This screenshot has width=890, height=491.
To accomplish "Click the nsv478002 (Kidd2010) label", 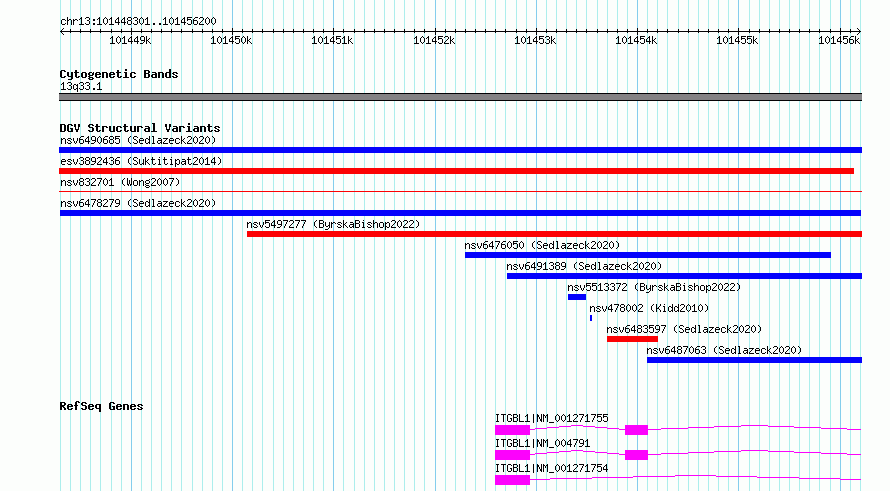I will click(x=649, y=308).
